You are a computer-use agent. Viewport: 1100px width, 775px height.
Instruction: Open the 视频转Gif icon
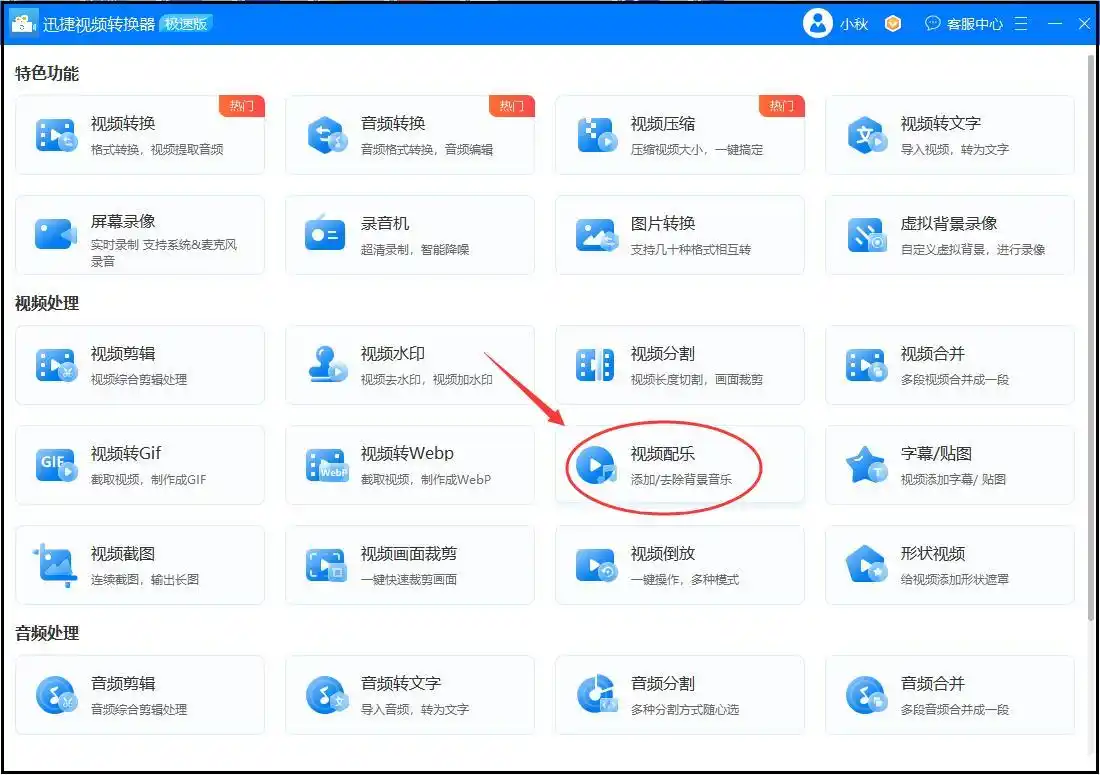coord(56,465)
